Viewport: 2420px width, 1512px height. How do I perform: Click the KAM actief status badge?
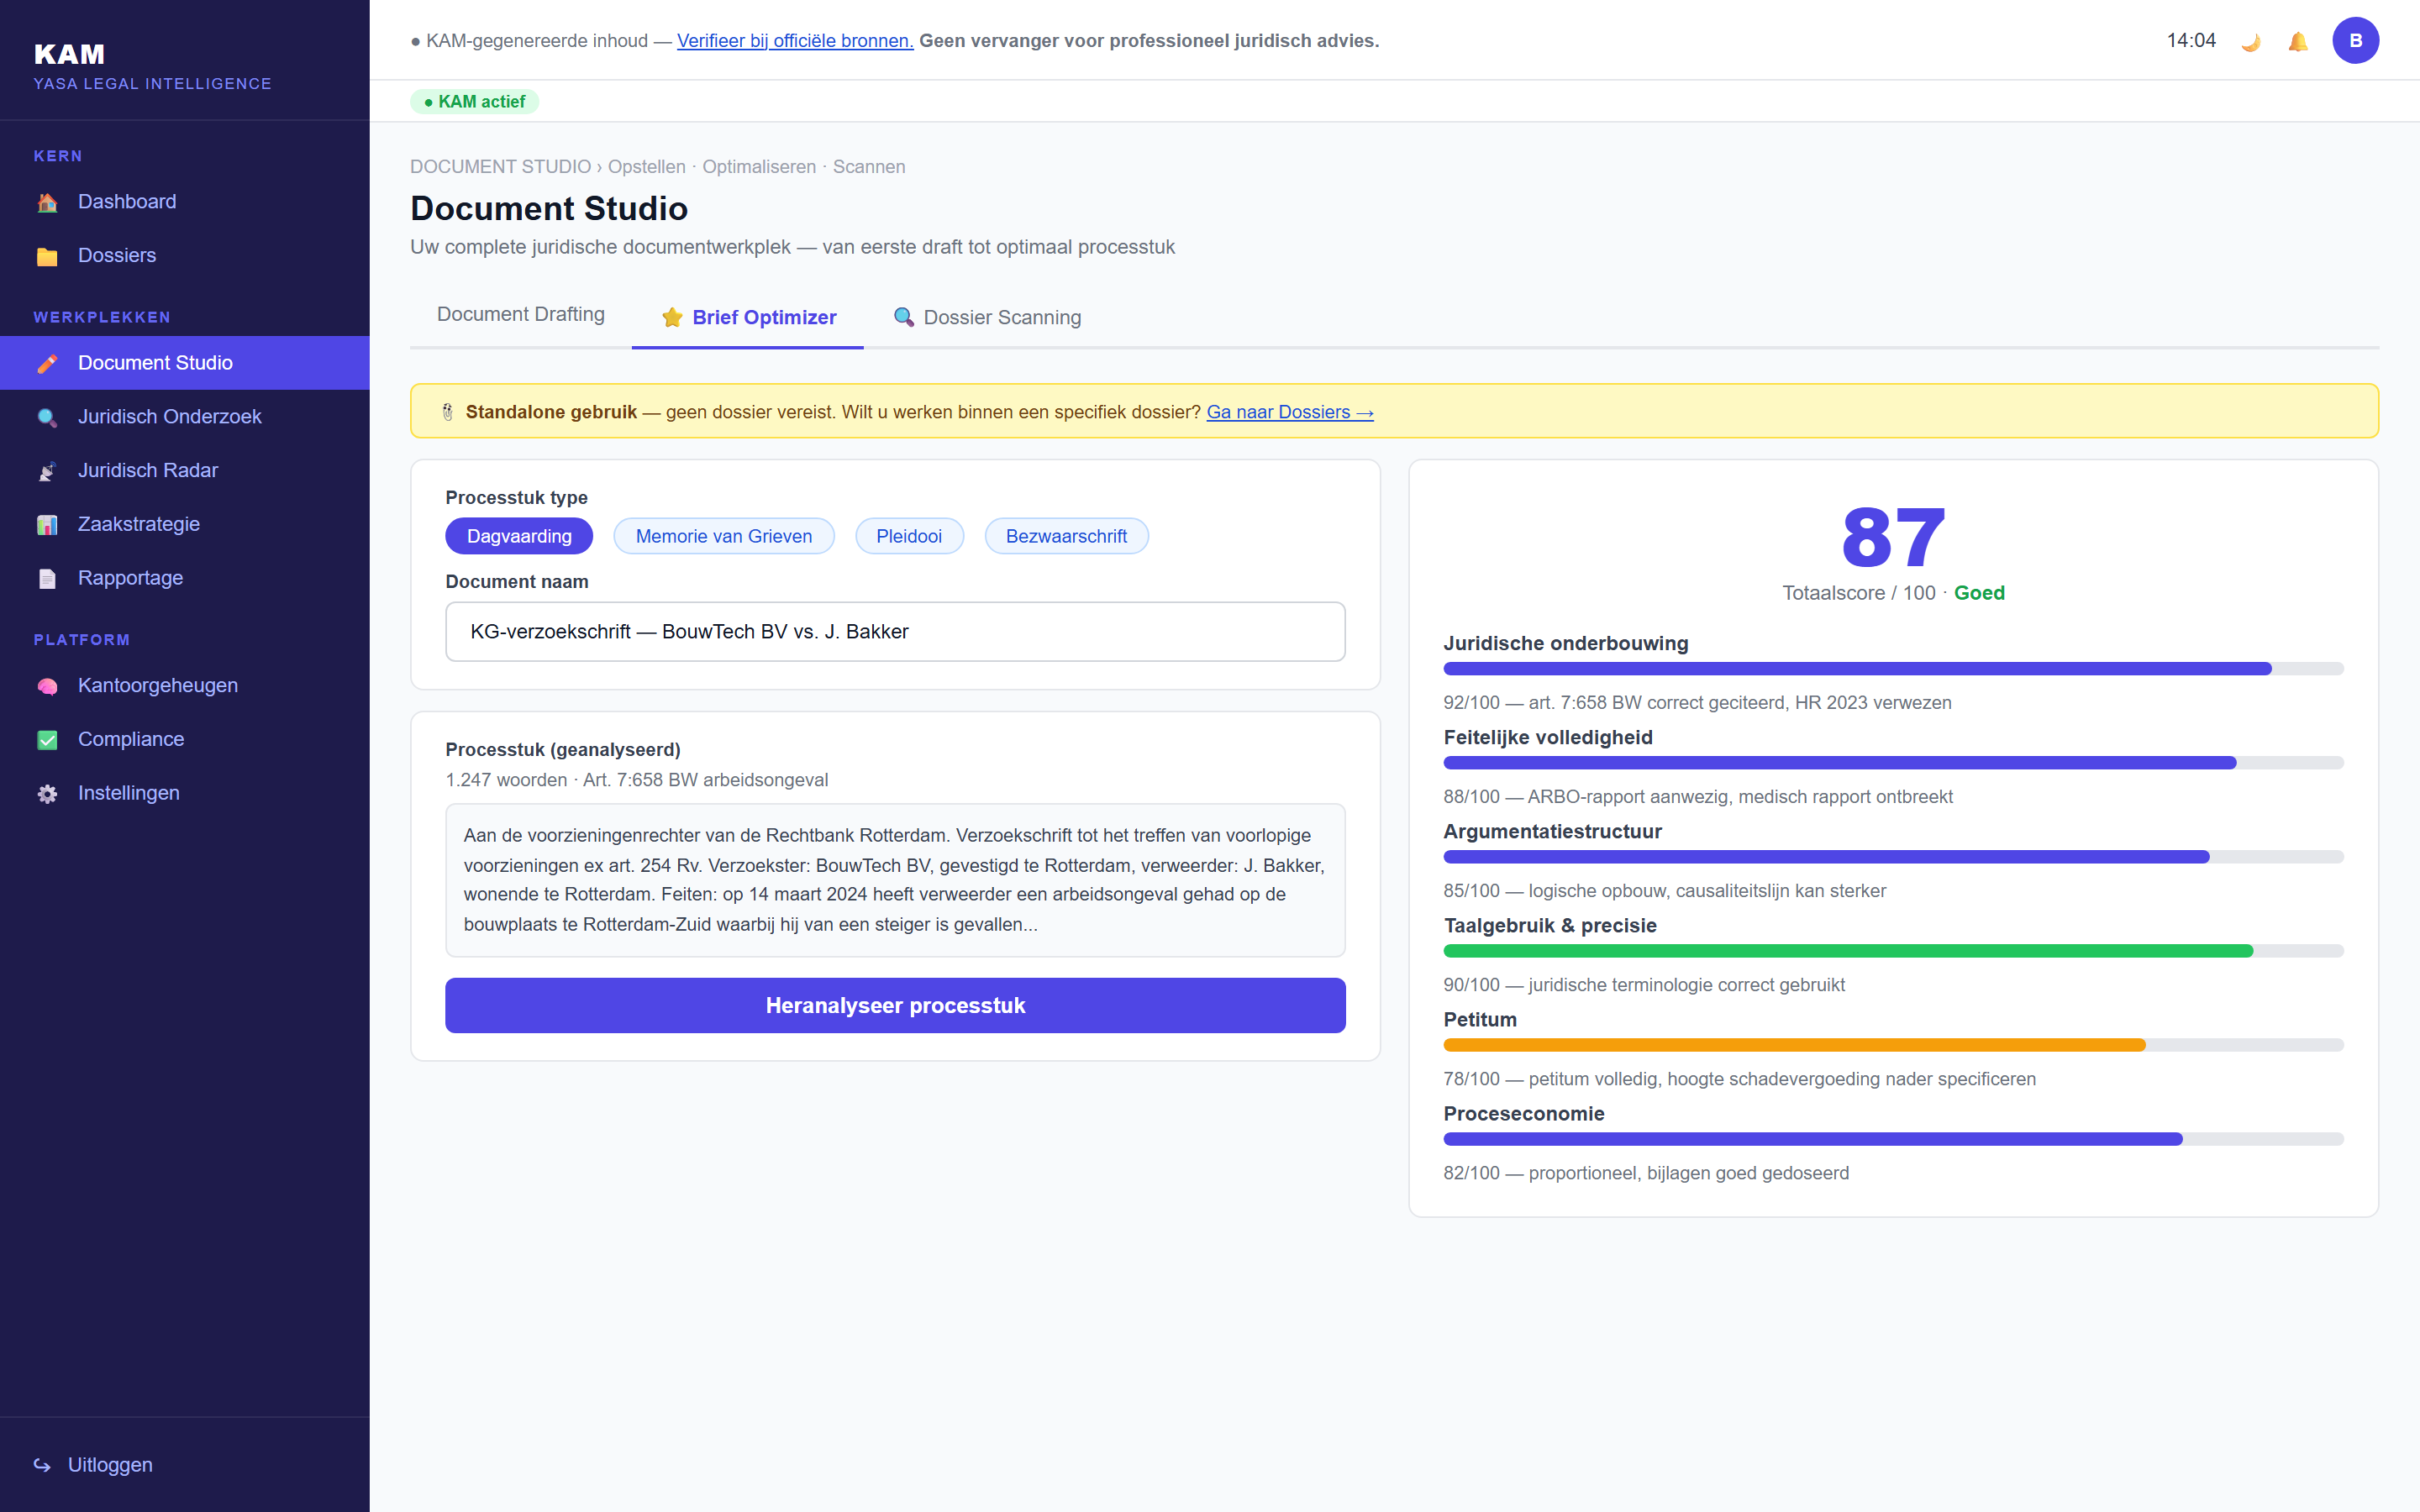point(474,102)
